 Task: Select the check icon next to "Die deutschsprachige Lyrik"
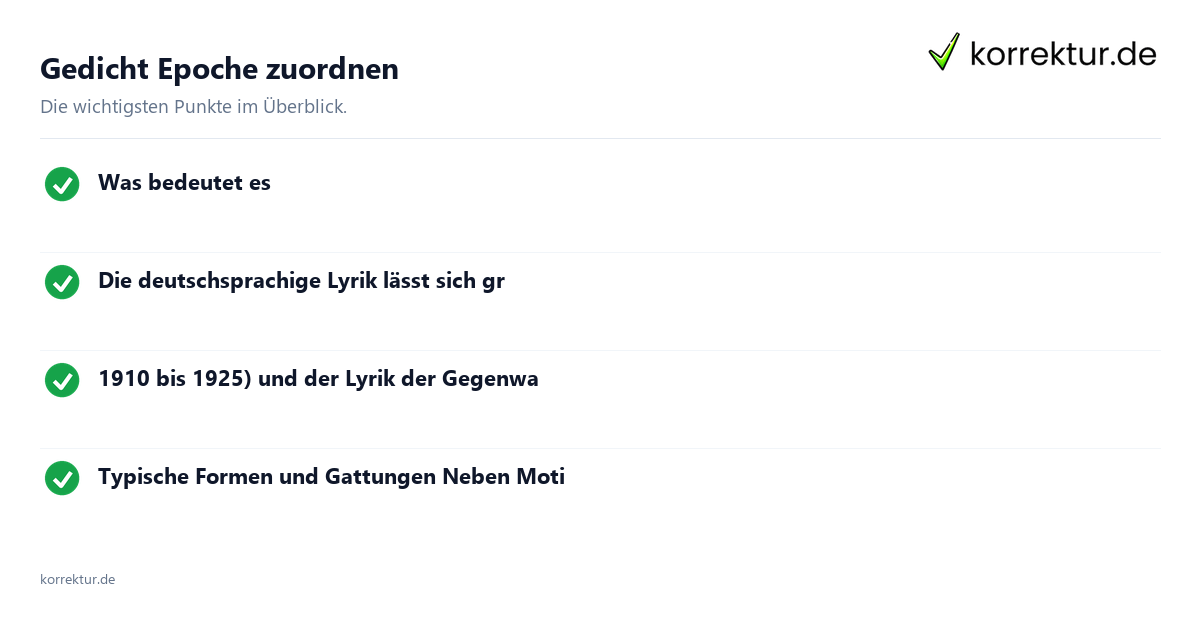click(x=62, y=282)
